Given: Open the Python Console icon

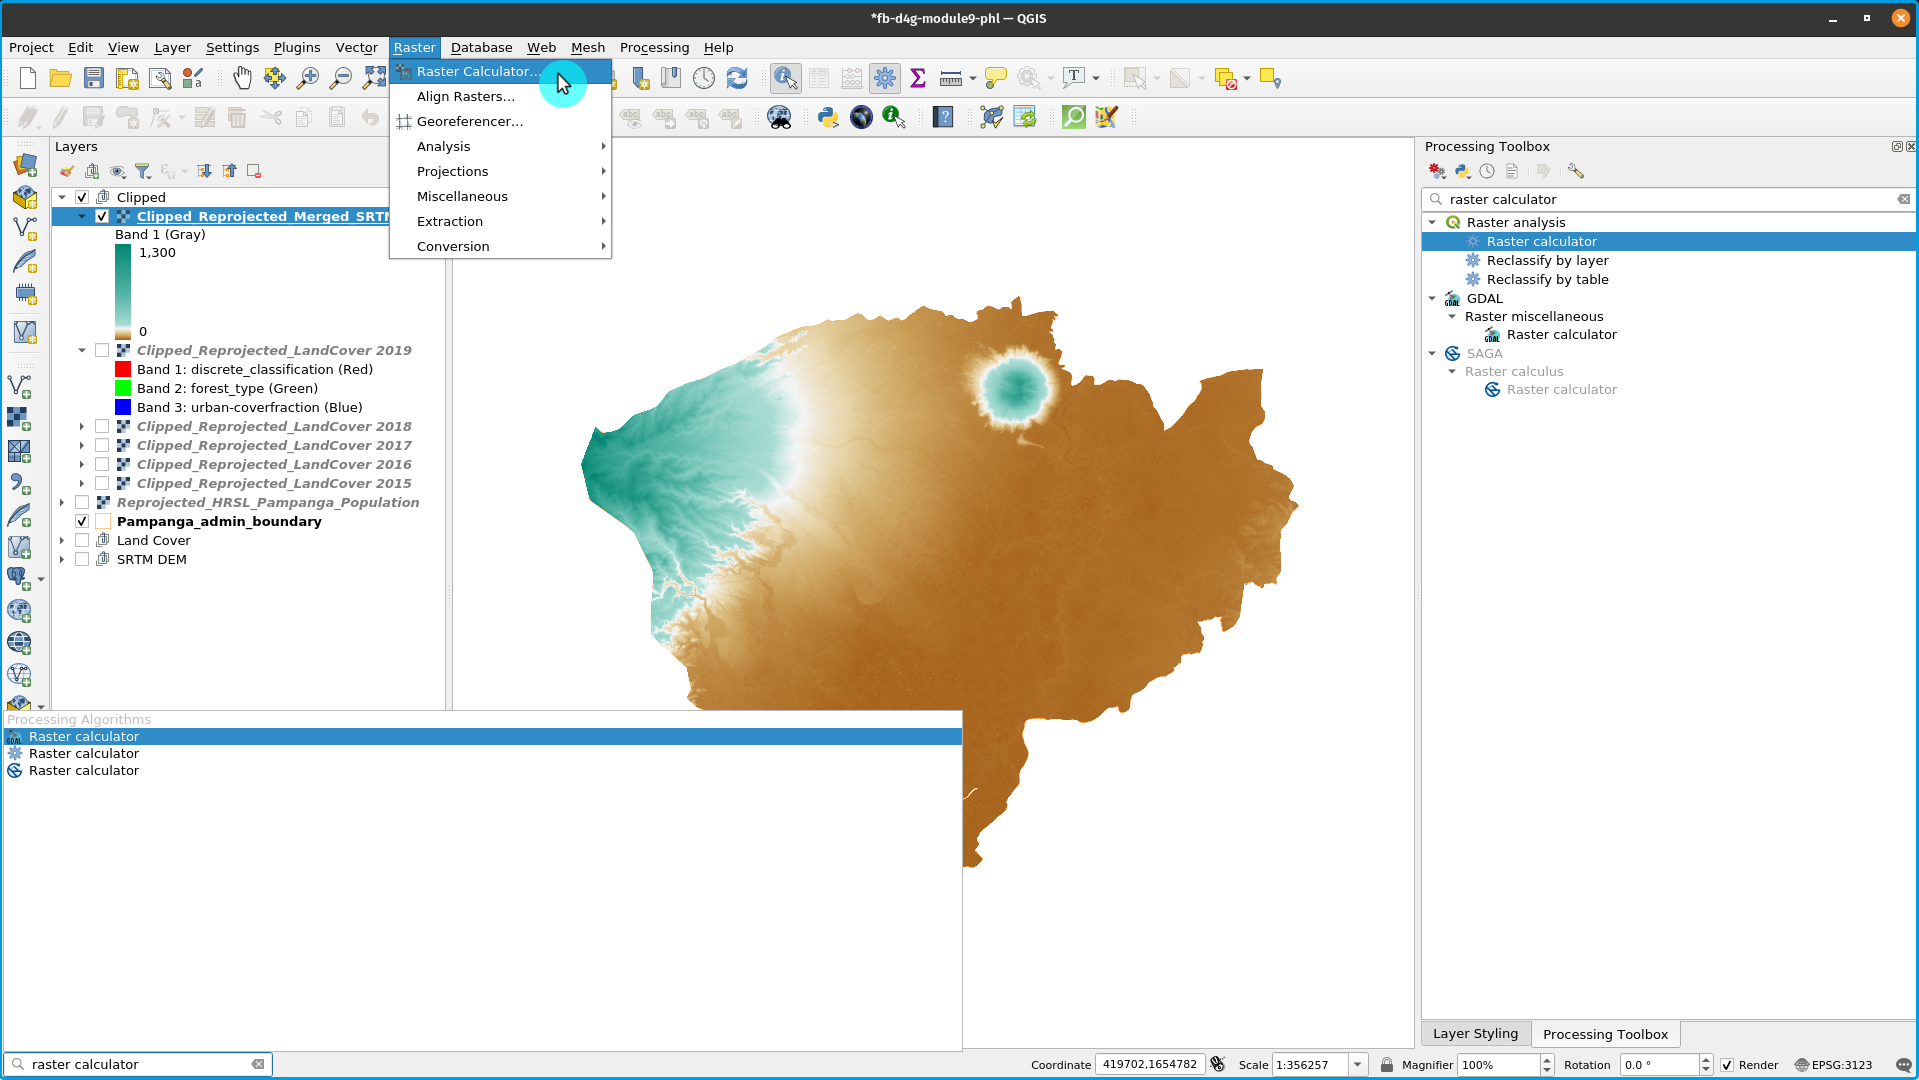Looking at the screenshot, I should point(828,117).
